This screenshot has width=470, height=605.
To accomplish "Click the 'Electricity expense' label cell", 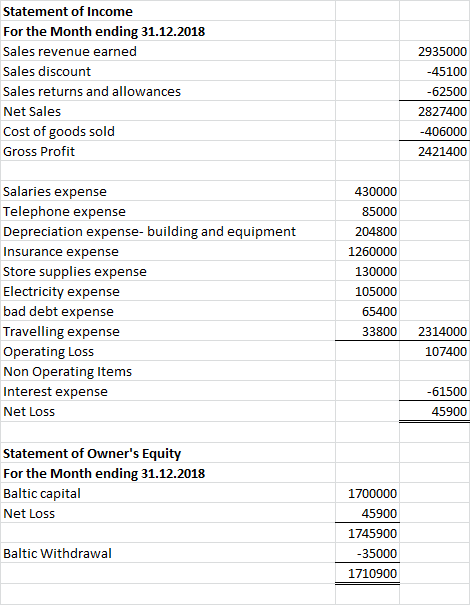I will pyautogui.click(x=168, y=291).
